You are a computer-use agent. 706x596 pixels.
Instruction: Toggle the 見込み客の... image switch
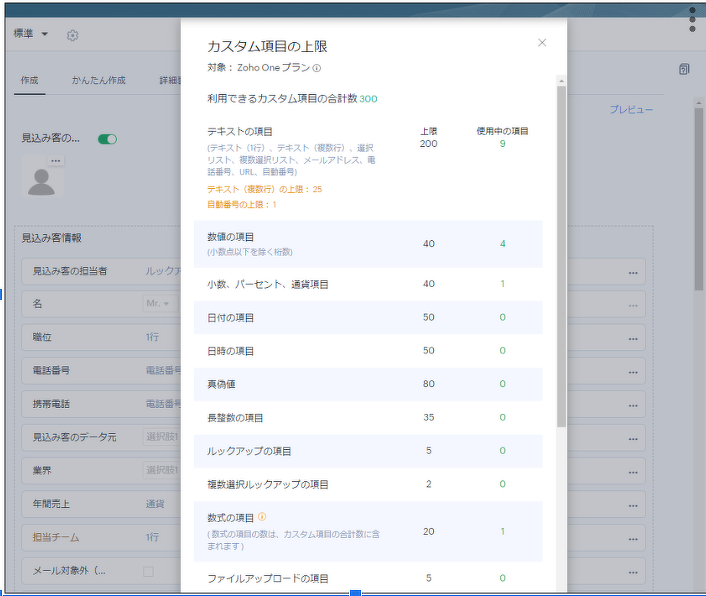click(107, 139)
